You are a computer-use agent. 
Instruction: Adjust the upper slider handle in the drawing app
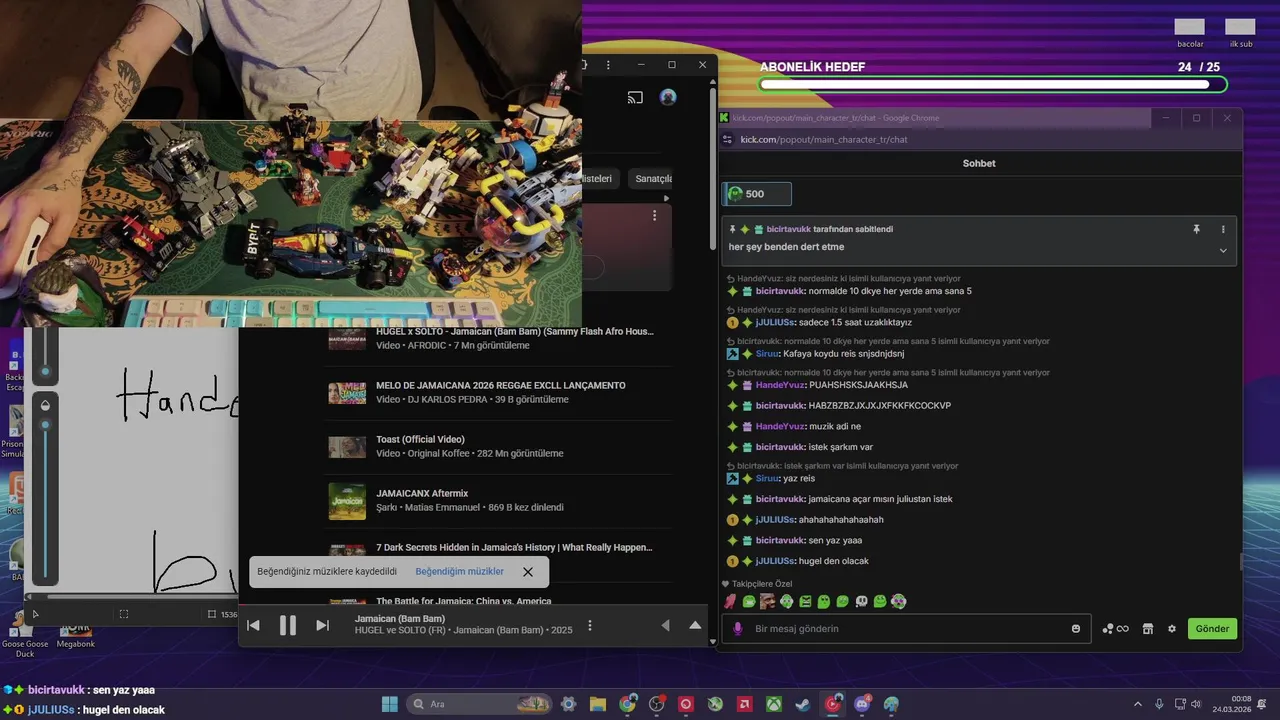tap(45, 371)
